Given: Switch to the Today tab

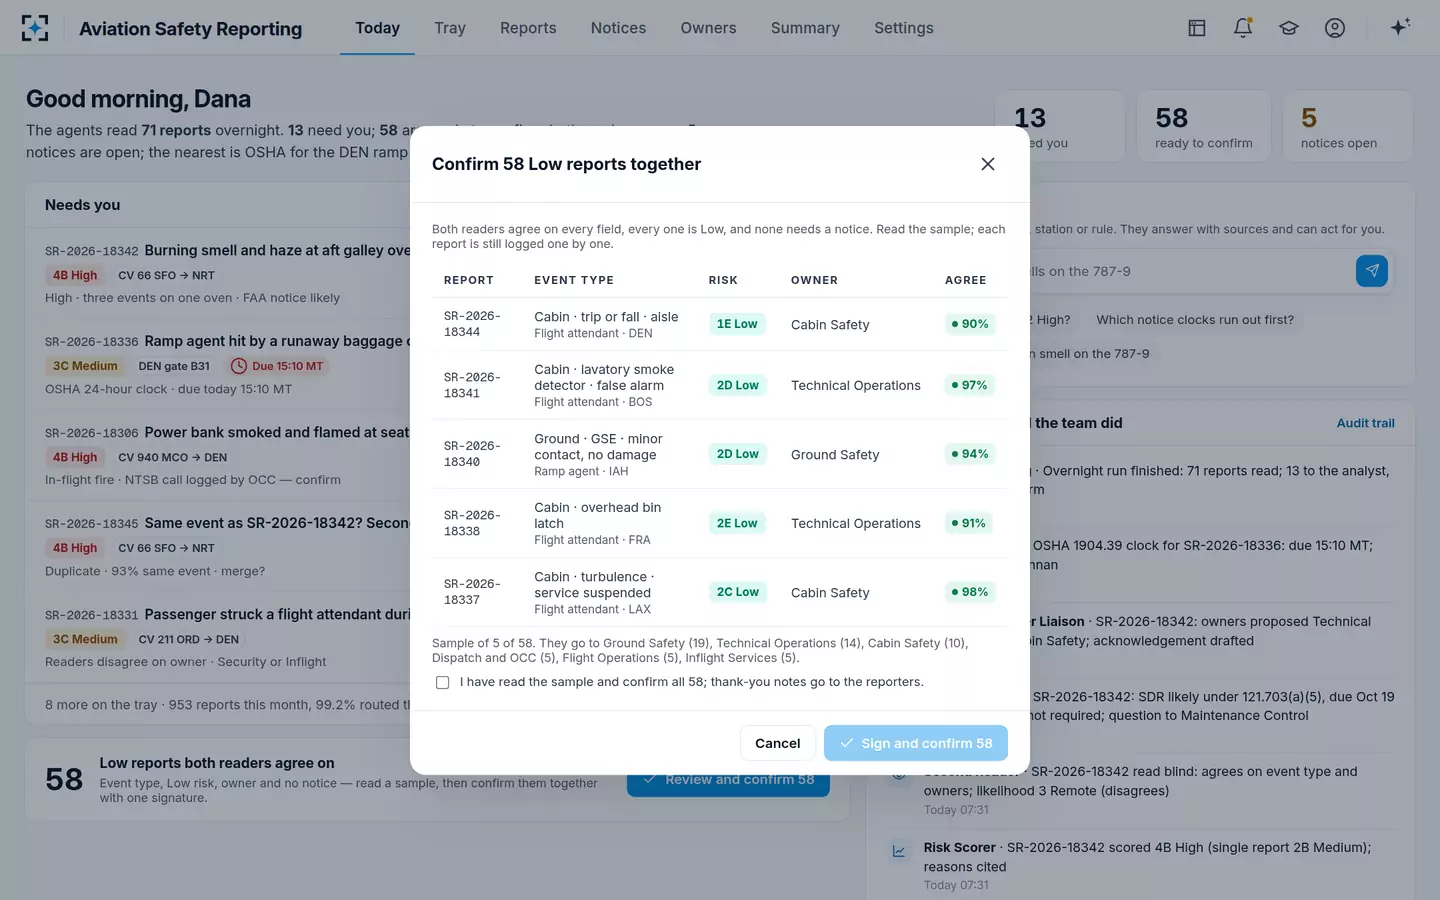Looking at the screenshot, I should 377,28.
